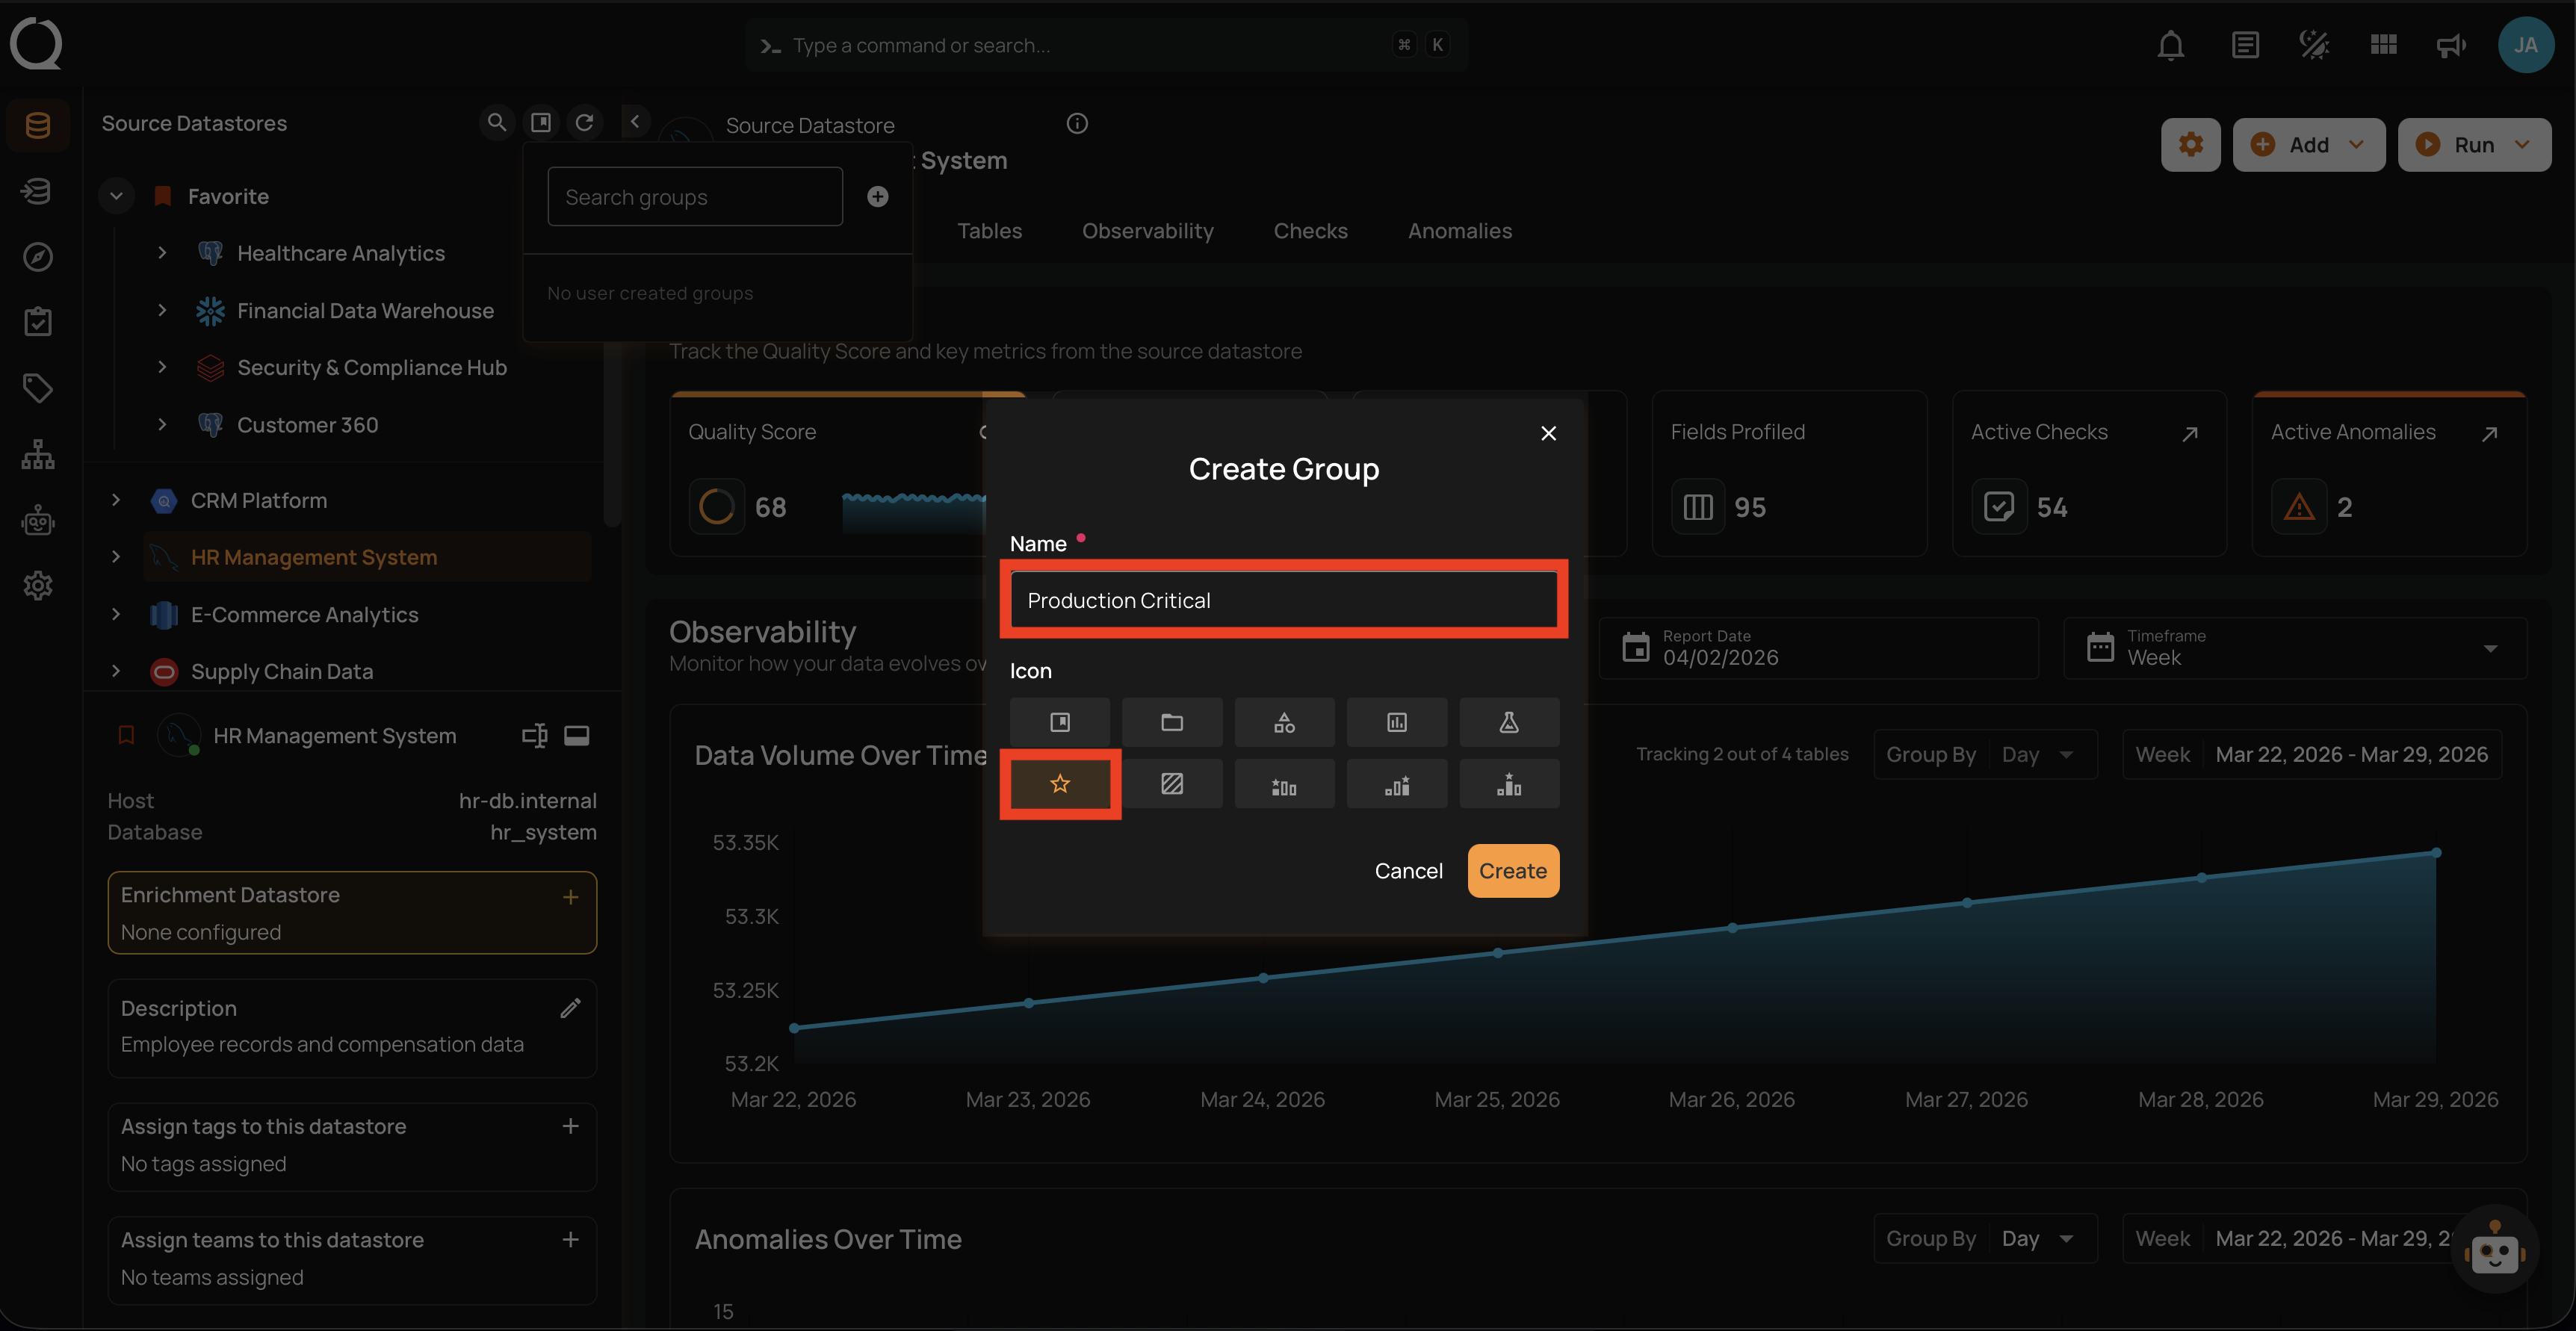Open the Timeframe Week dropdown
The height and width of the screenshot is (1331, 2576).
click(2294, 648)
